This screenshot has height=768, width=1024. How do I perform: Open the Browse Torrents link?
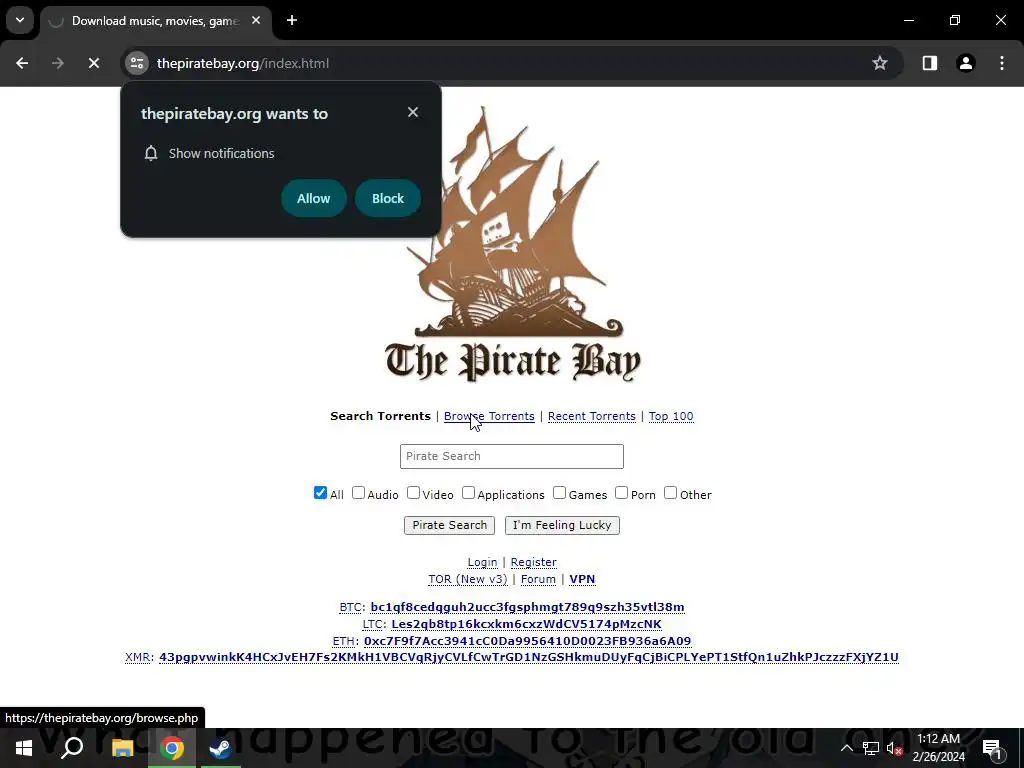(489, 416)
